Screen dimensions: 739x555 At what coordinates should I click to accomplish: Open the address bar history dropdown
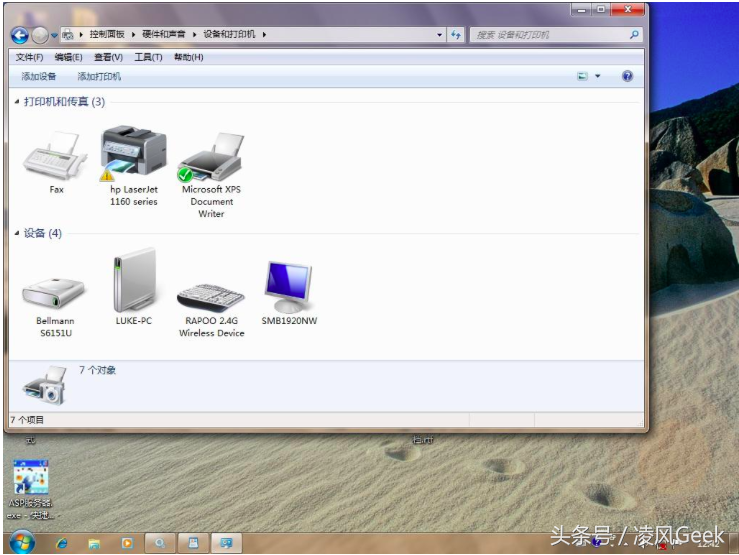[x=440, y=35]
